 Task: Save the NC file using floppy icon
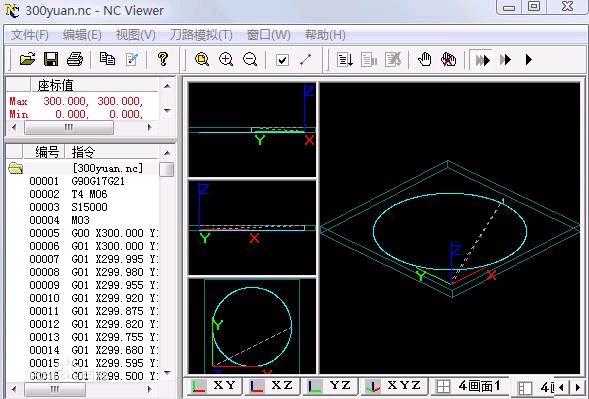point(51,59)
